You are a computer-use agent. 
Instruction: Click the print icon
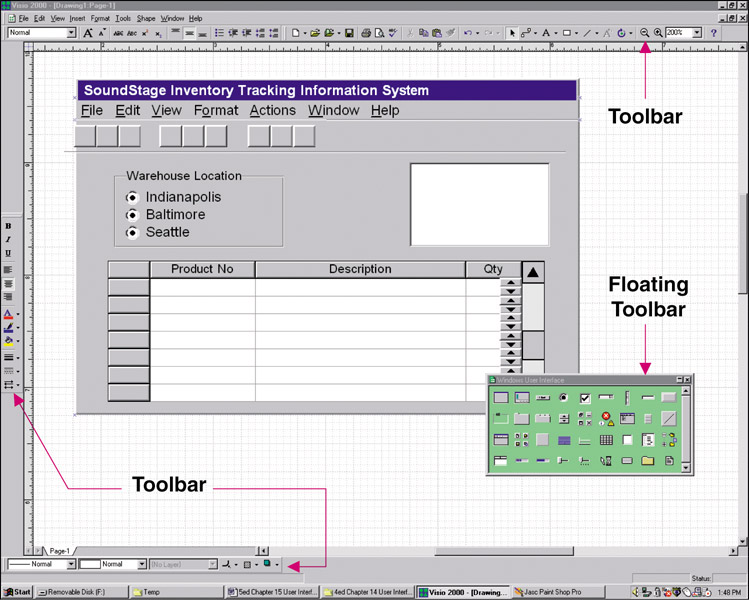[x=366, y=33]
